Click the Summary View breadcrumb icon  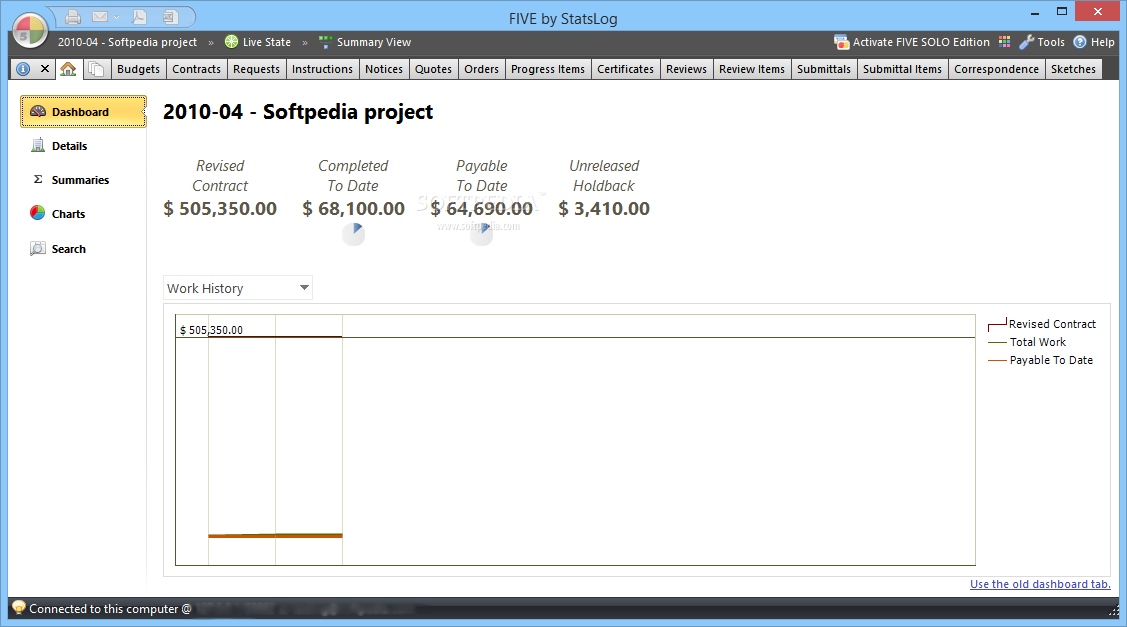(x=326, y=42)
